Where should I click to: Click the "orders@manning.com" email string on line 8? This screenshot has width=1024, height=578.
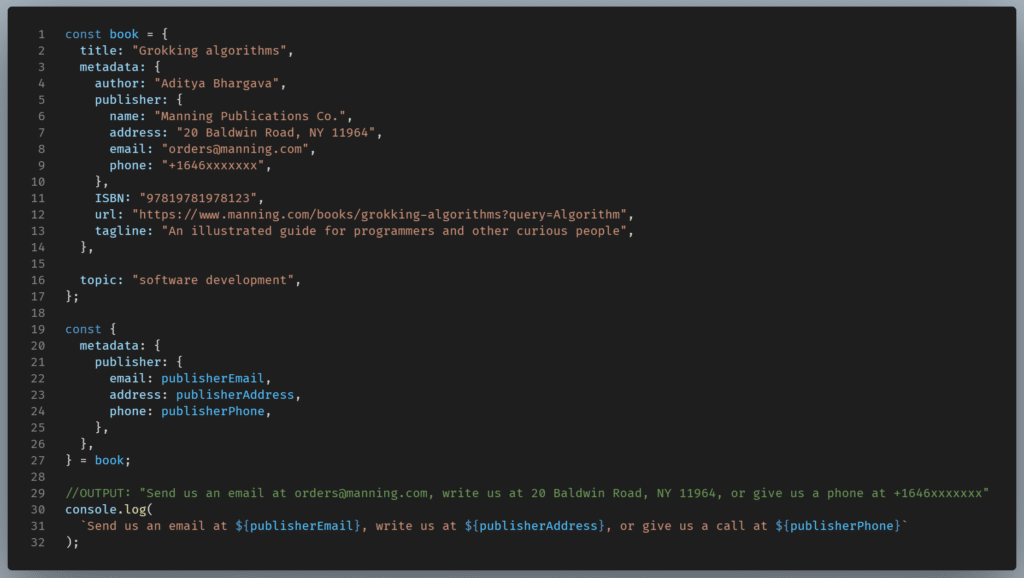point(238,149)
